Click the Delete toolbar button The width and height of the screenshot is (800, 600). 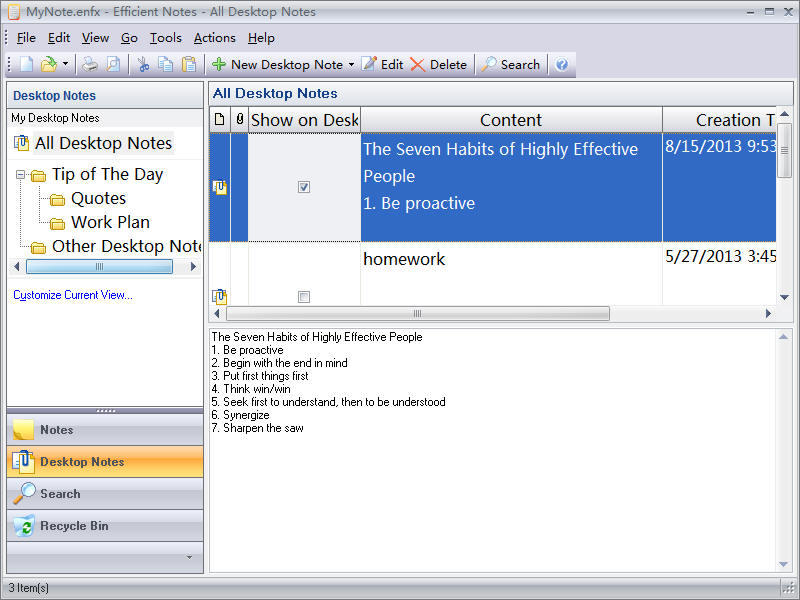point(439,64)
